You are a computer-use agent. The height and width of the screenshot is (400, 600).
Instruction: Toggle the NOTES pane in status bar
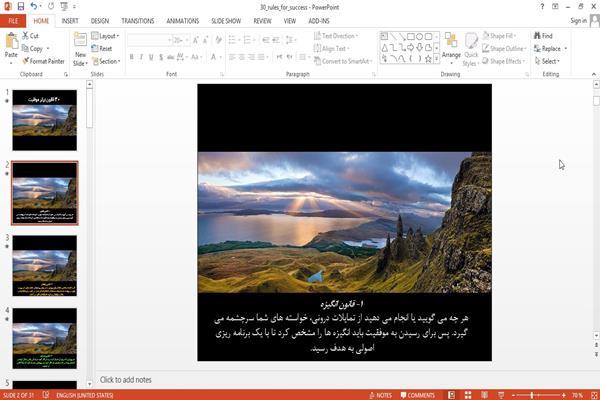tap(380, 395)
